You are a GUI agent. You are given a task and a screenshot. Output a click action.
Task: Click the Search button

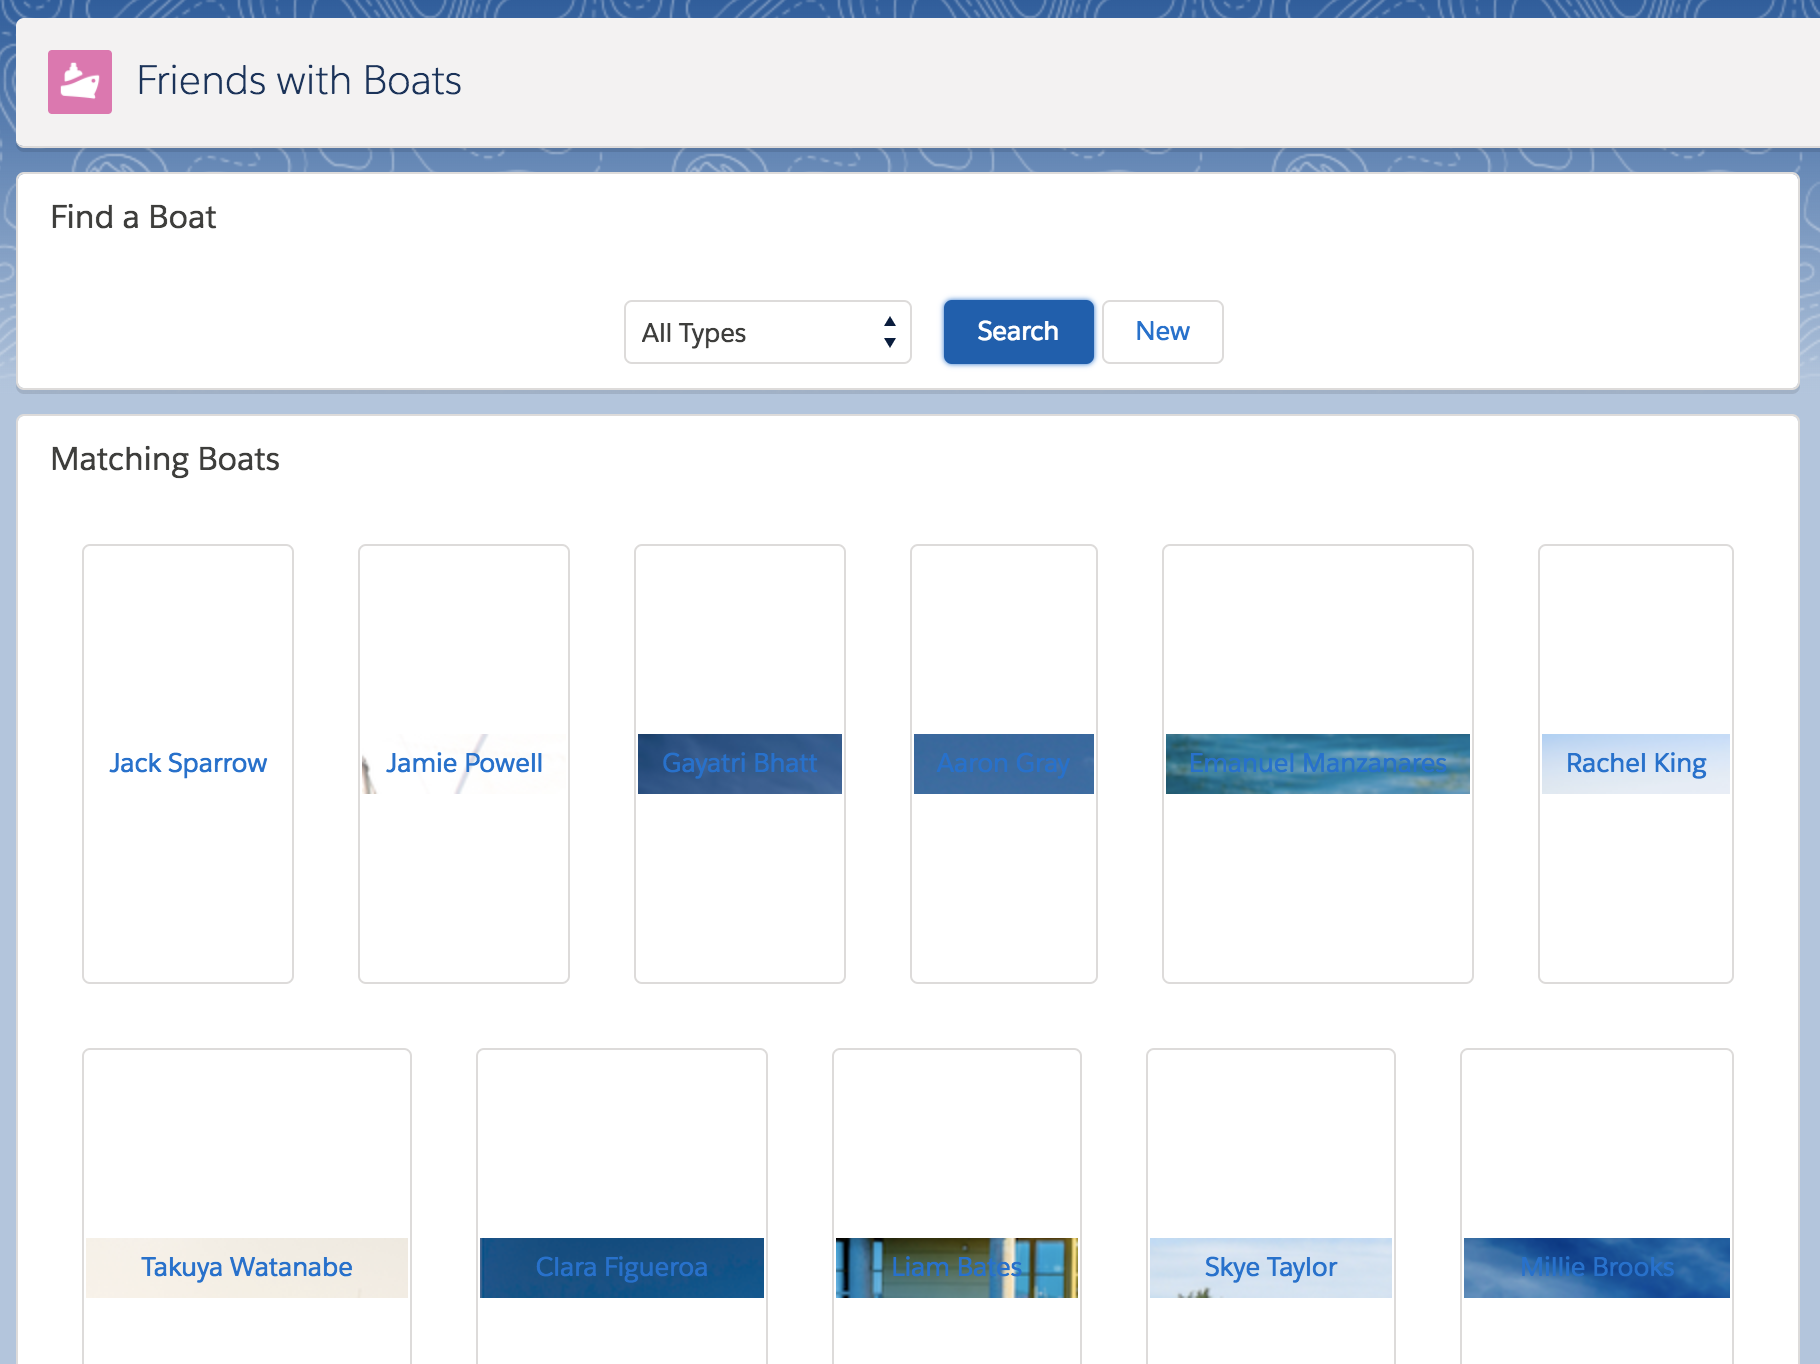1018,332
